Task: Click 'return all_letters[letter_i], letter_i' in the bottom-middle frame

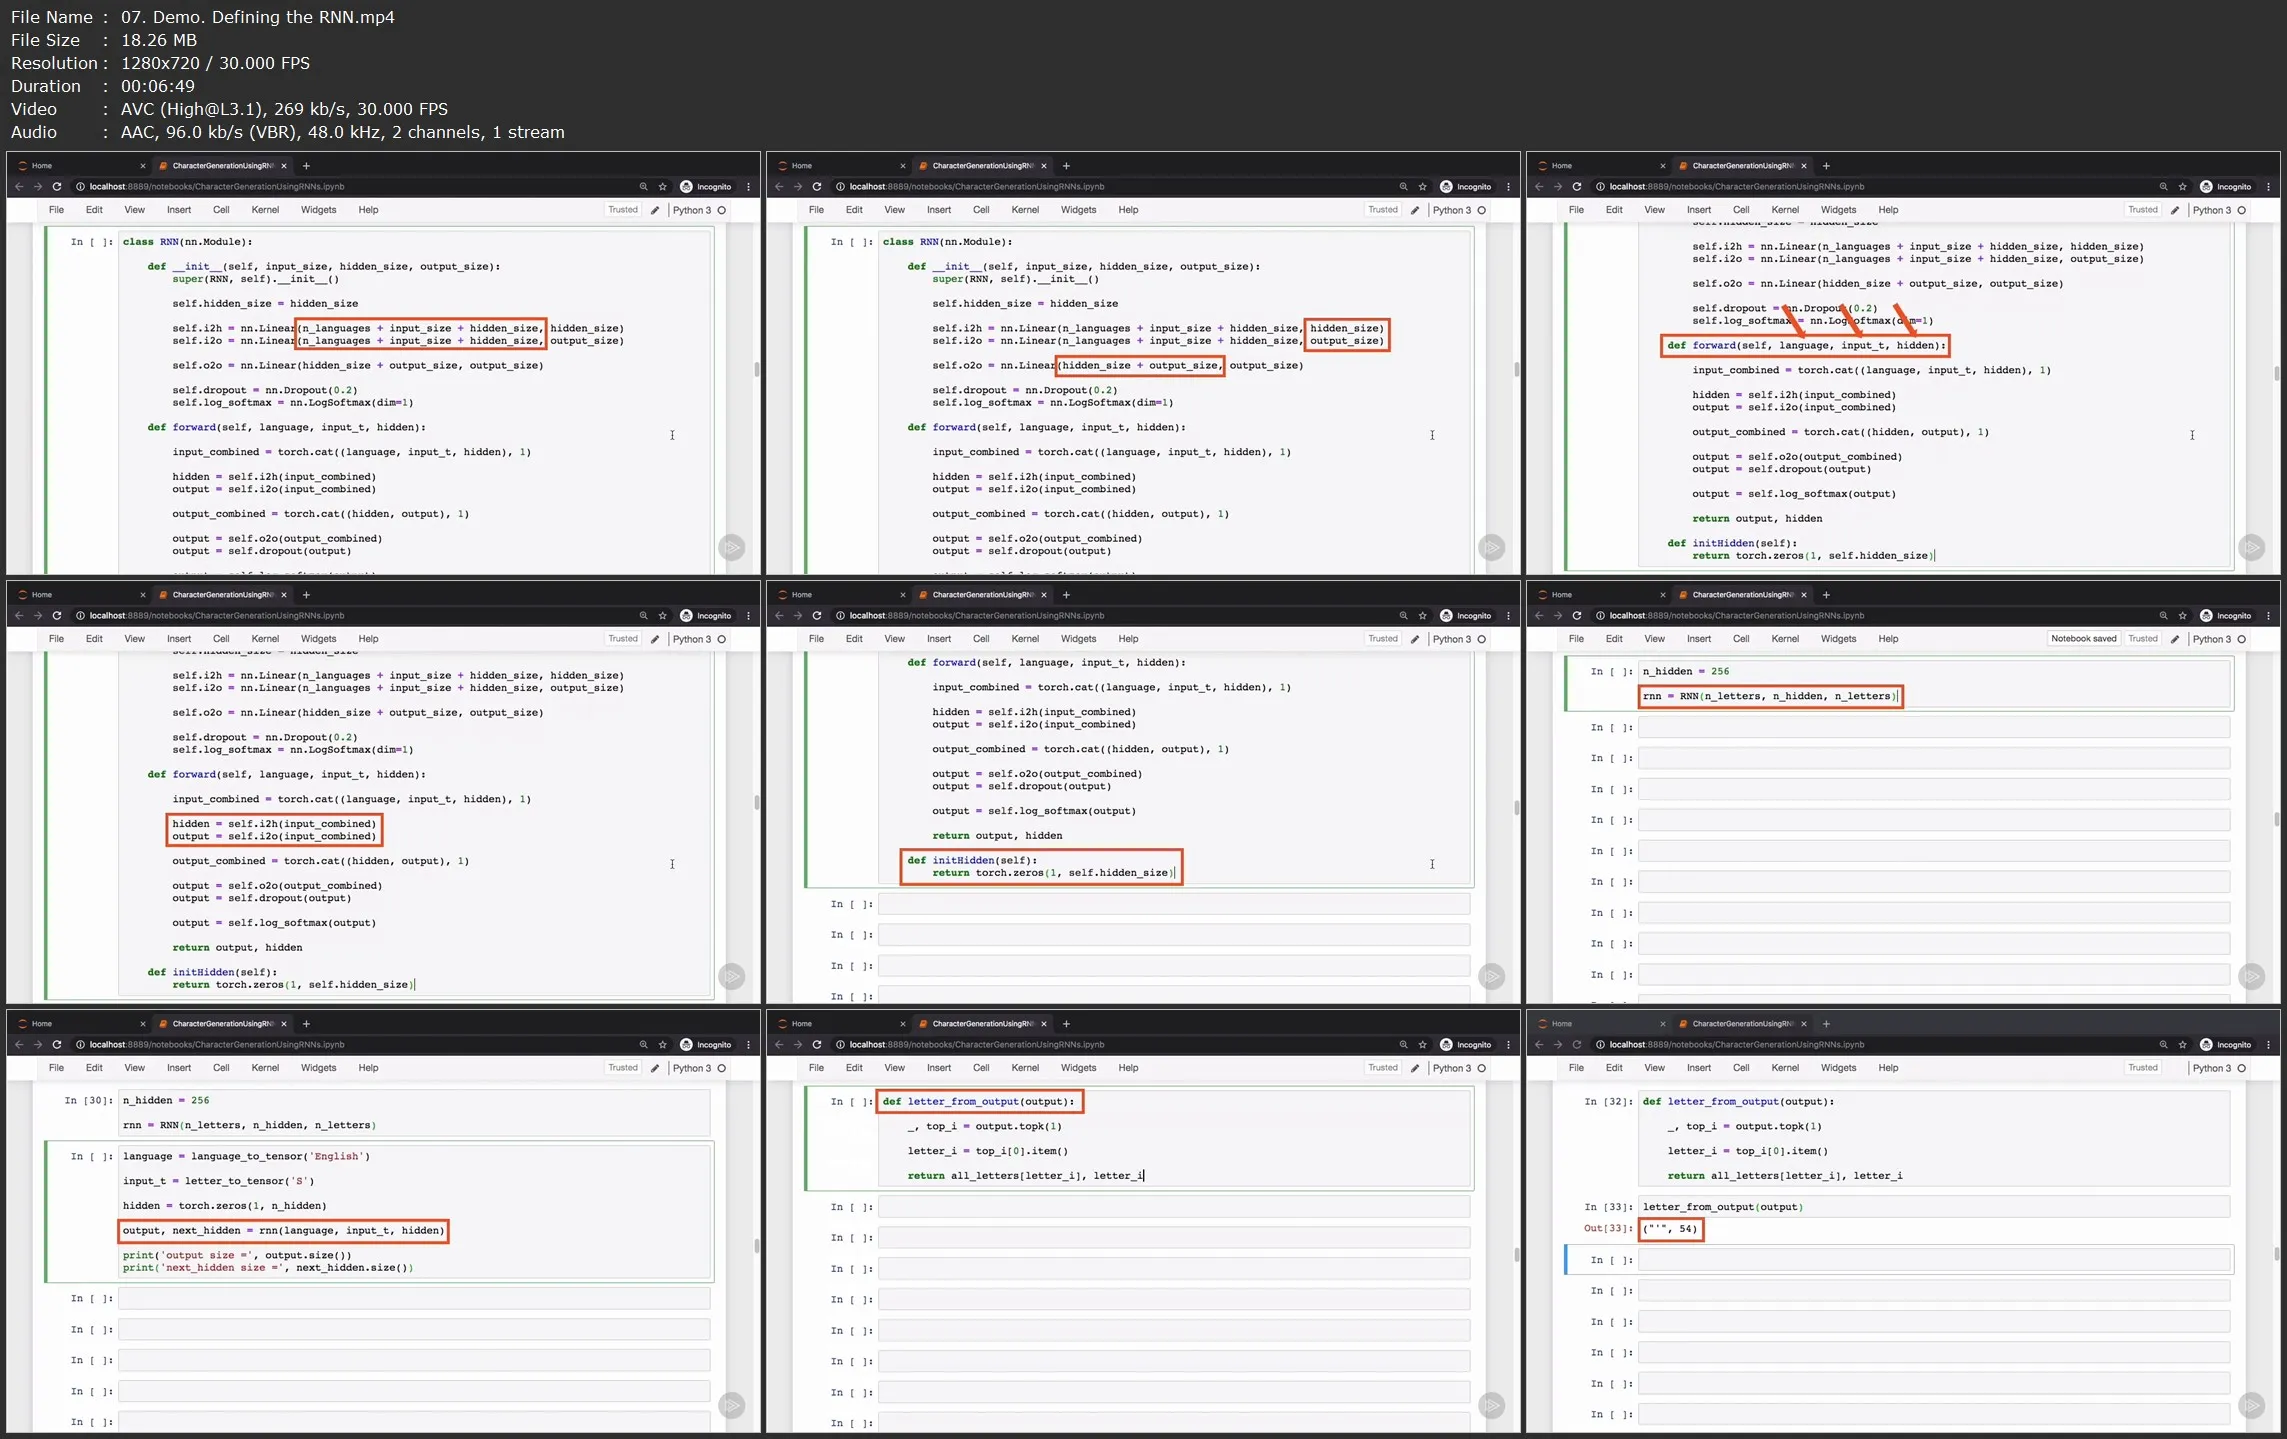Action: point(1025,1176)
